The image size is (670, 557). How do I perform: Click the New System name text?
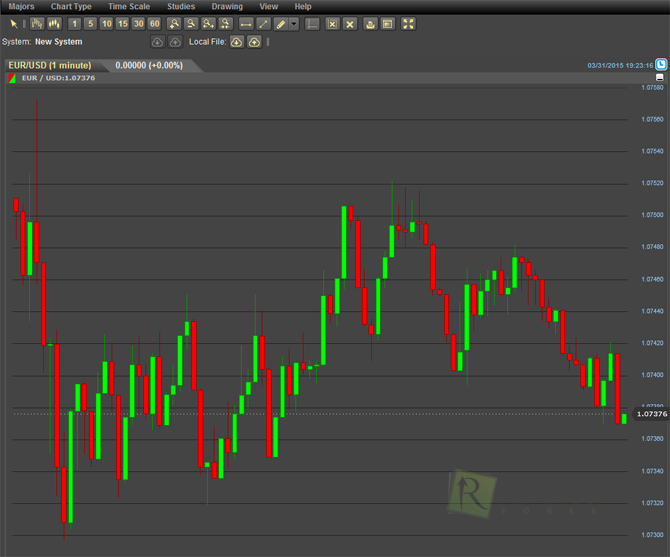tap(59, 42)
